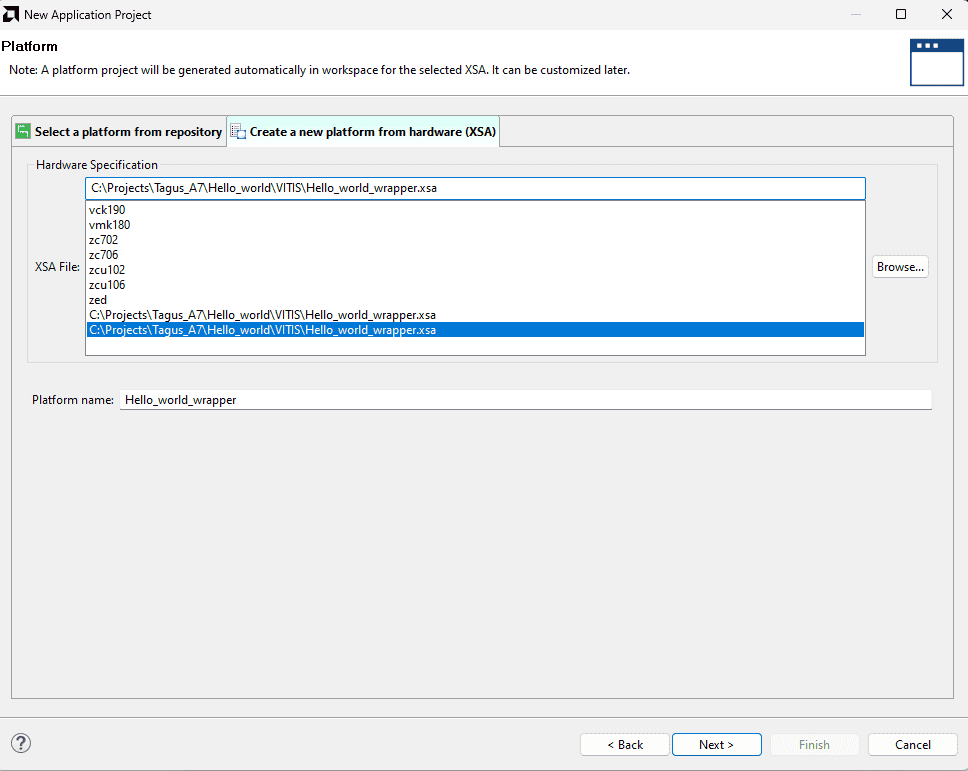Select the zed board entry
Screen dimensions: 968x771
pos(98,300)
